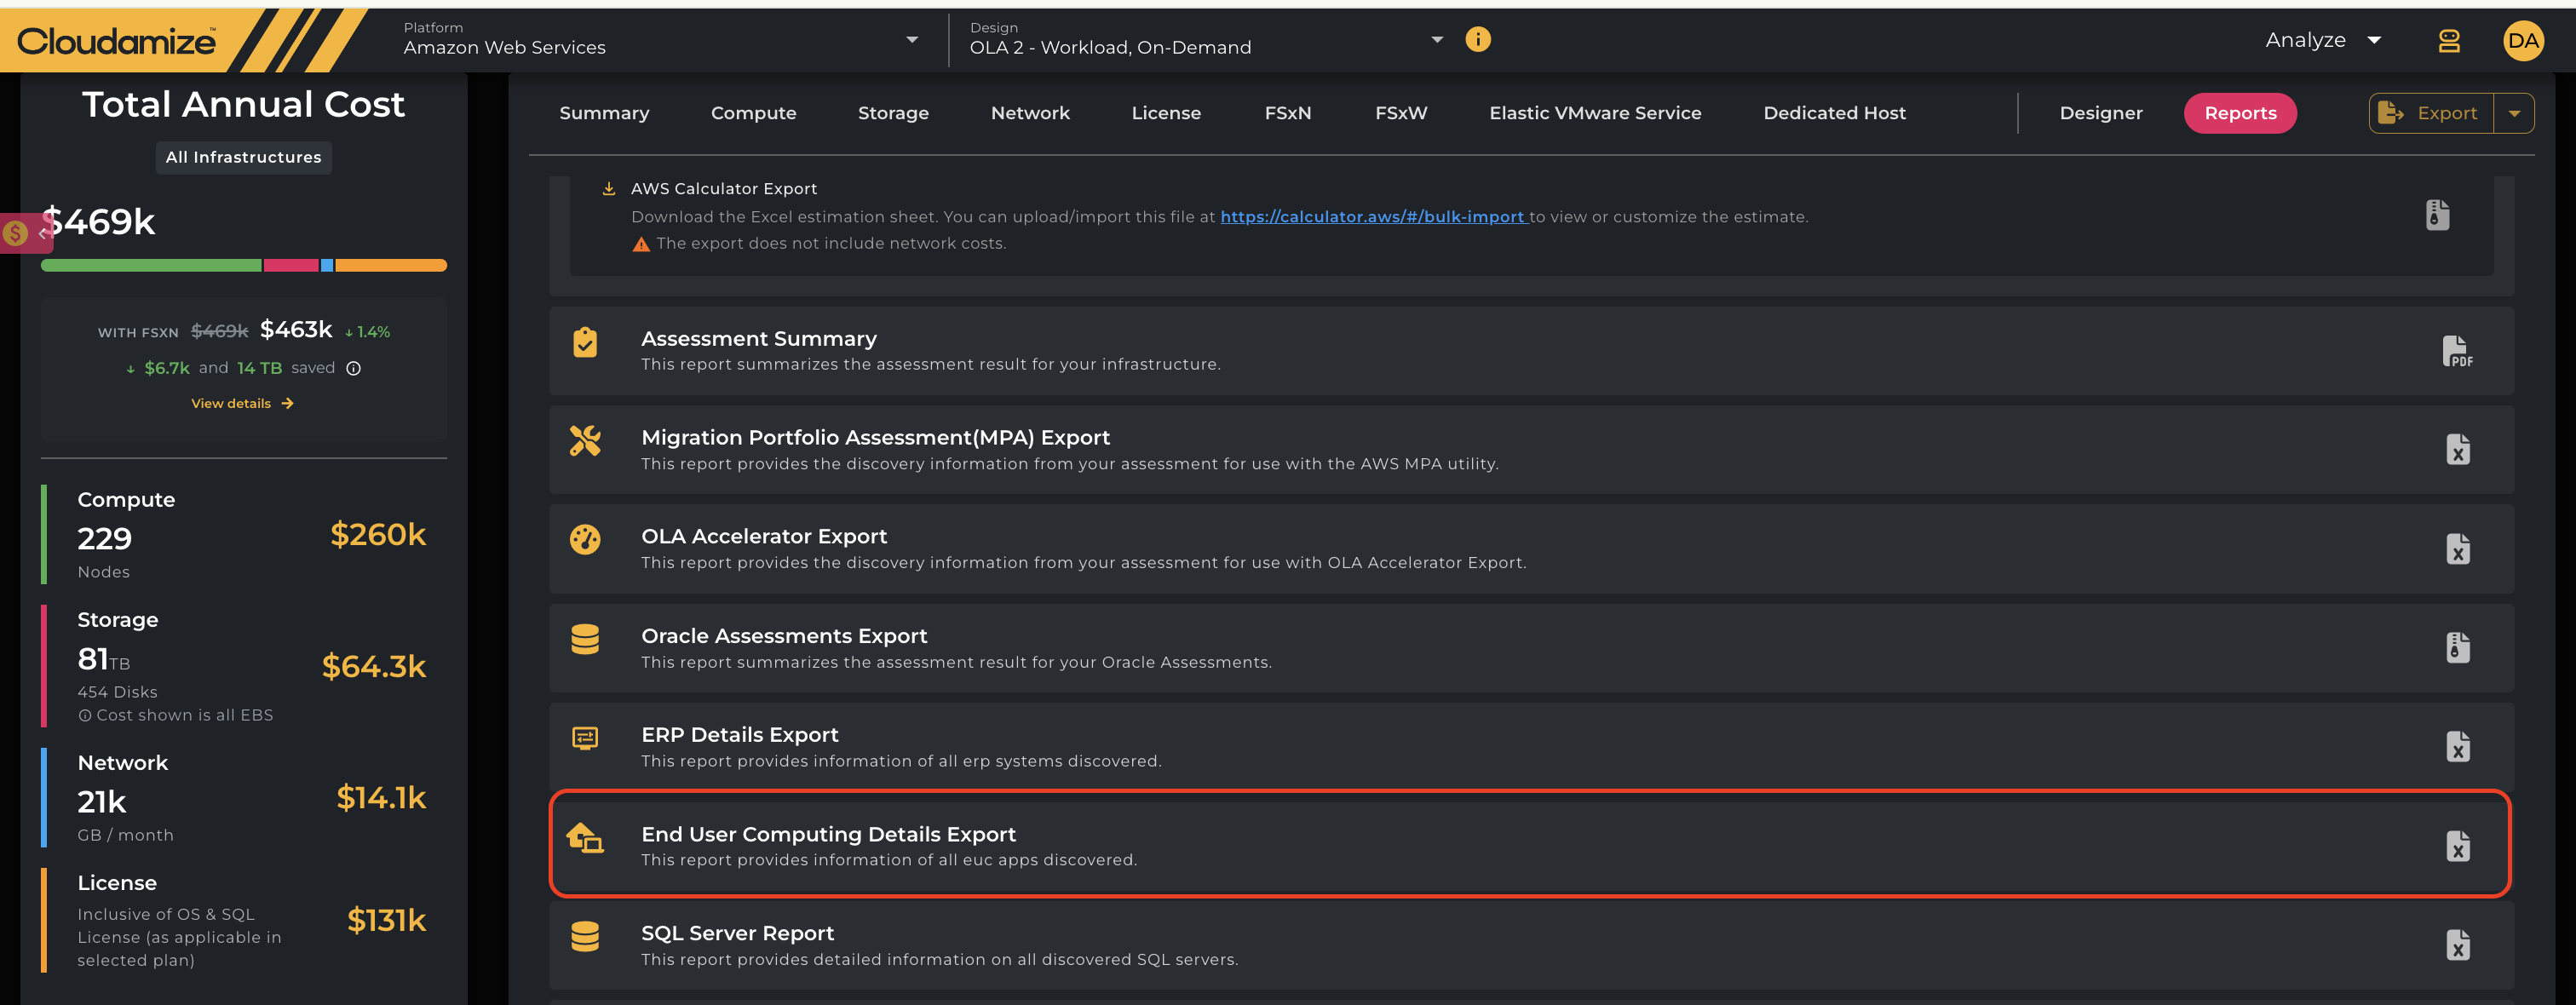The height and width of the screenshot is (1005, 2576).
Task: Open the Export split-button arrow
Action: (x=2513, y=113)
